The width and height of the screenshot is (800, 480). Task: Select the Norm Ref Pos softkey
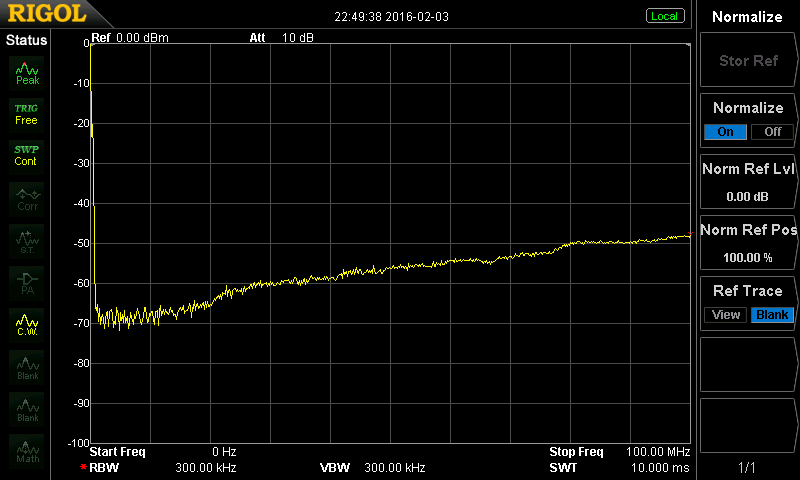pos(748,242)
